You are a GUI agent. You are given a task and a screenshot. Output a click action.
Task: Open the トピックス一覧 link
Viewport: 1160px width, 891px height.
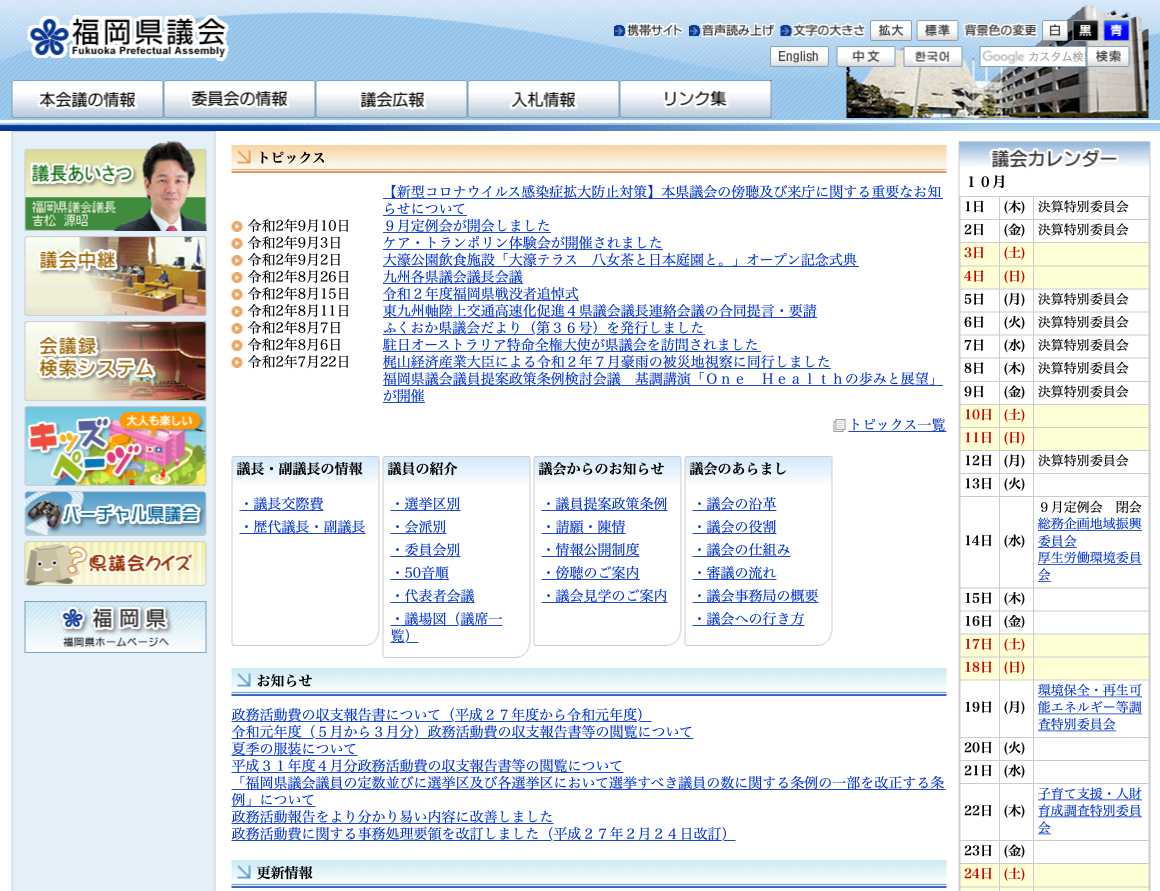coord(896,425)
